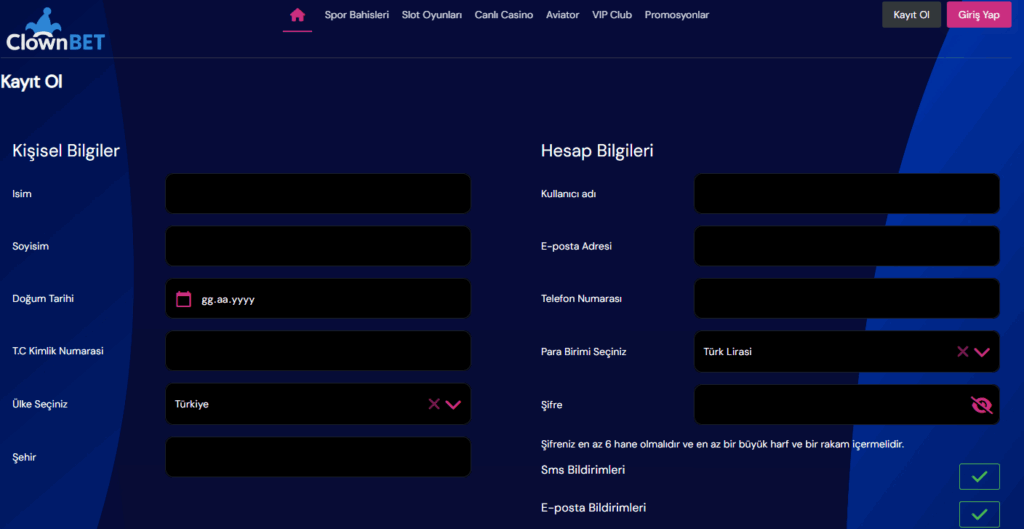
Task: Open the Promosyonlar menu item
Action: (677, 15)
